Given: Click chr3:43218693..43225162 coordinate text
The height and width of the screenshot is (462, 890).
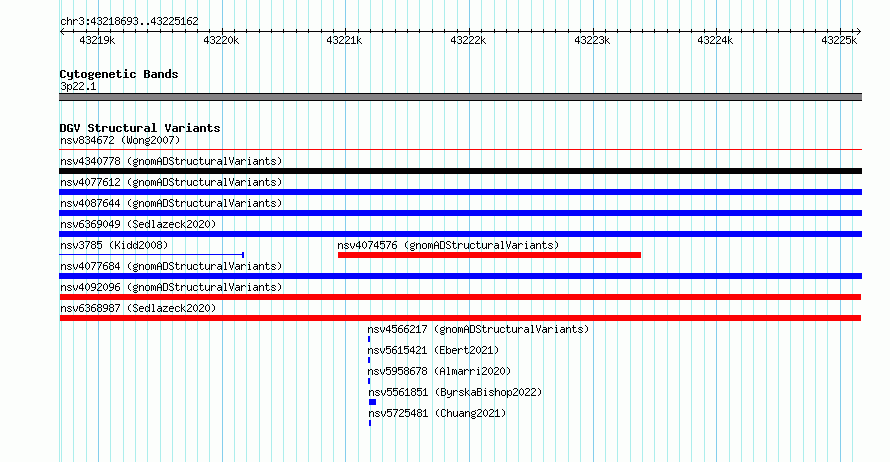Looking at the screenshot, I should [x=129, y=22].
